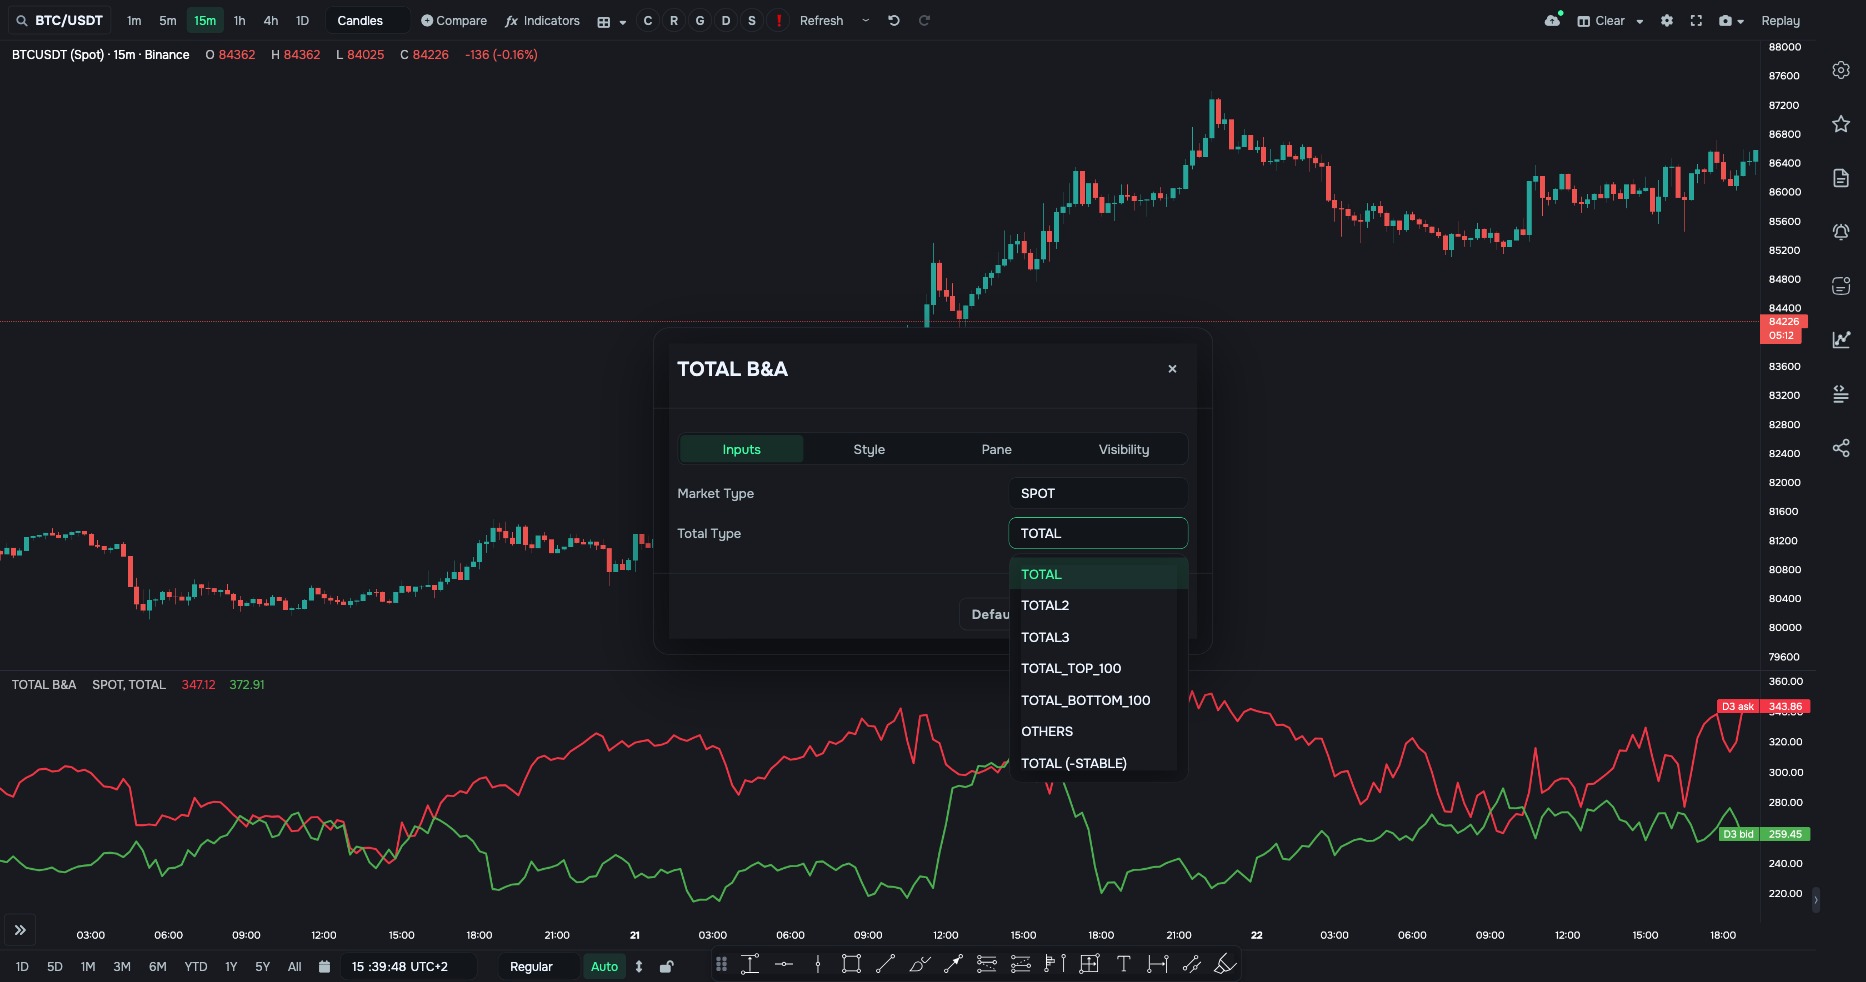Click the Total Type TOTAL dropdown field
Viewport: 1866px width, 982px height.
1098,533
